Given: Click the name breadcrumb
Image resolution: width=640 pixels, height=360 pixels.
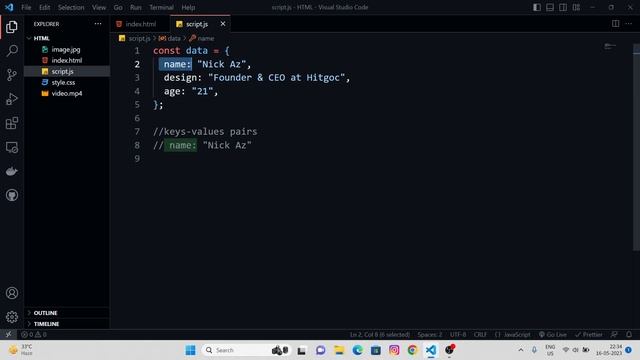Looking at the screenshot, I should click(x=202, y=38).
